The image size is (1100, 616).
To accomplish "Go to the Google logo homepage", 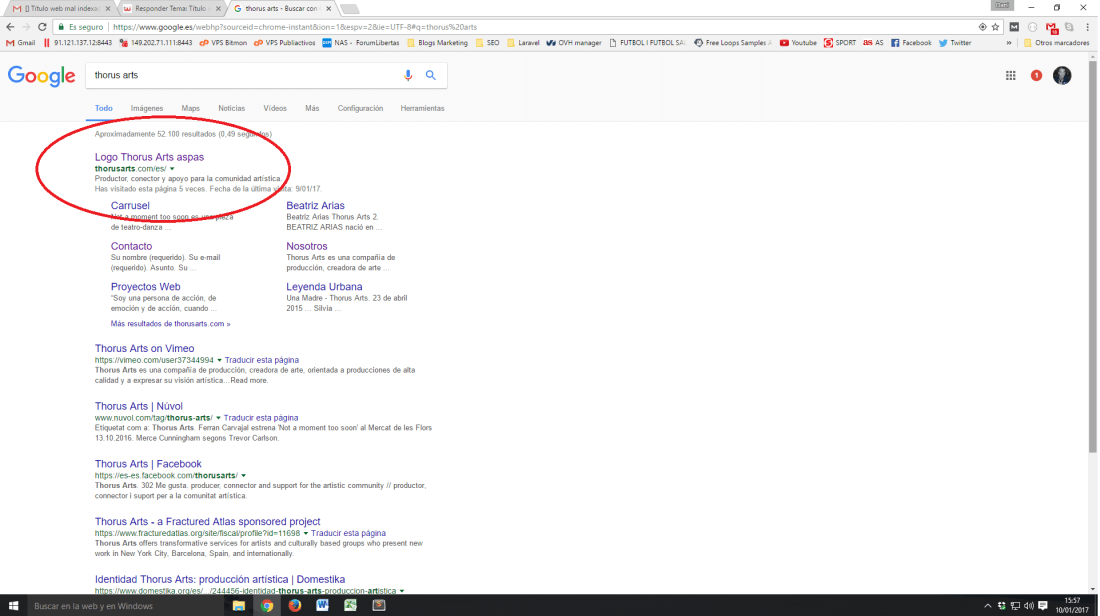I will [41, 75].
